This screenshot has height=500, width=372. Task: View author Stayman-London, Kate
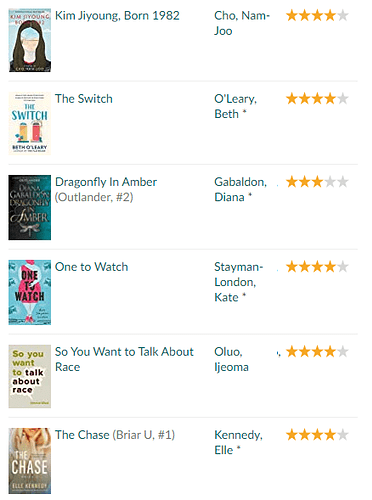click(239, 282)
